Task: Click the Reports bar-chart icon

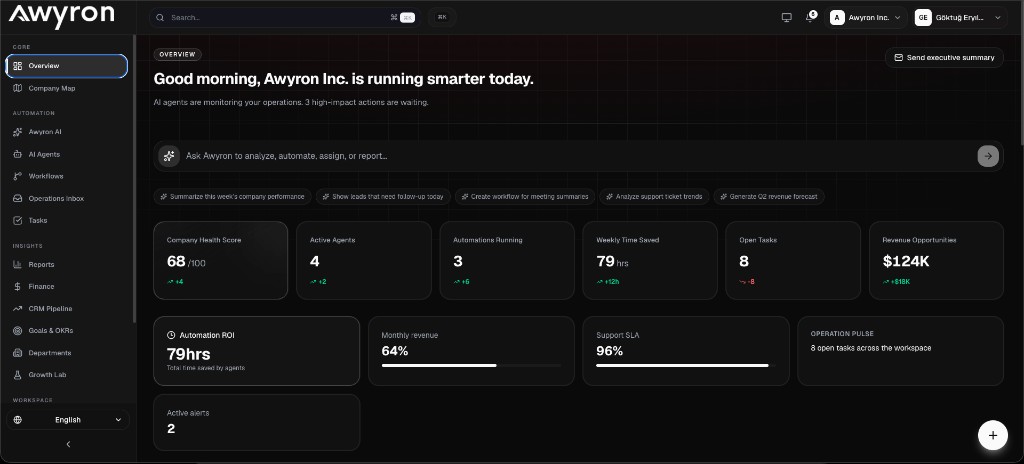Action: point(18,265)
